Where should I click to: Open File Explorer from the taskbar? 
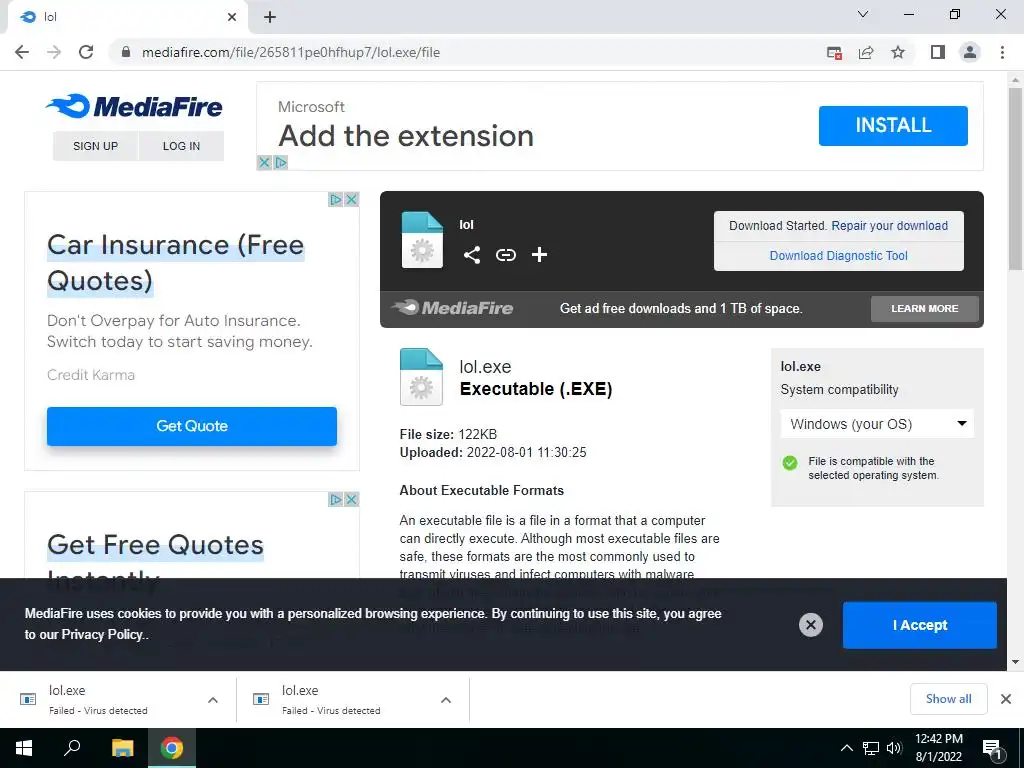click(x=122, y=748)
